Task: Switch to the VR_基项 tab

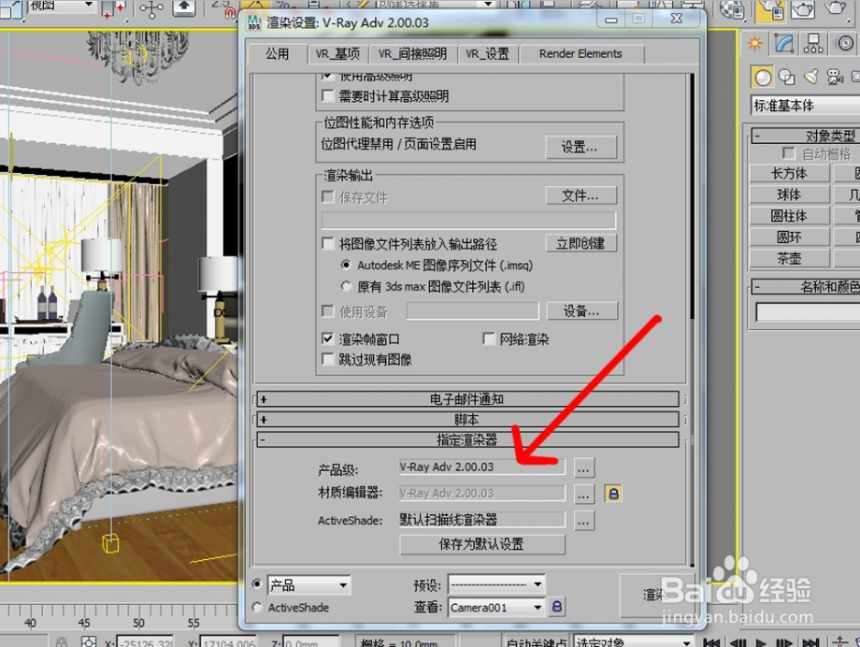Action: pos(337,54)
